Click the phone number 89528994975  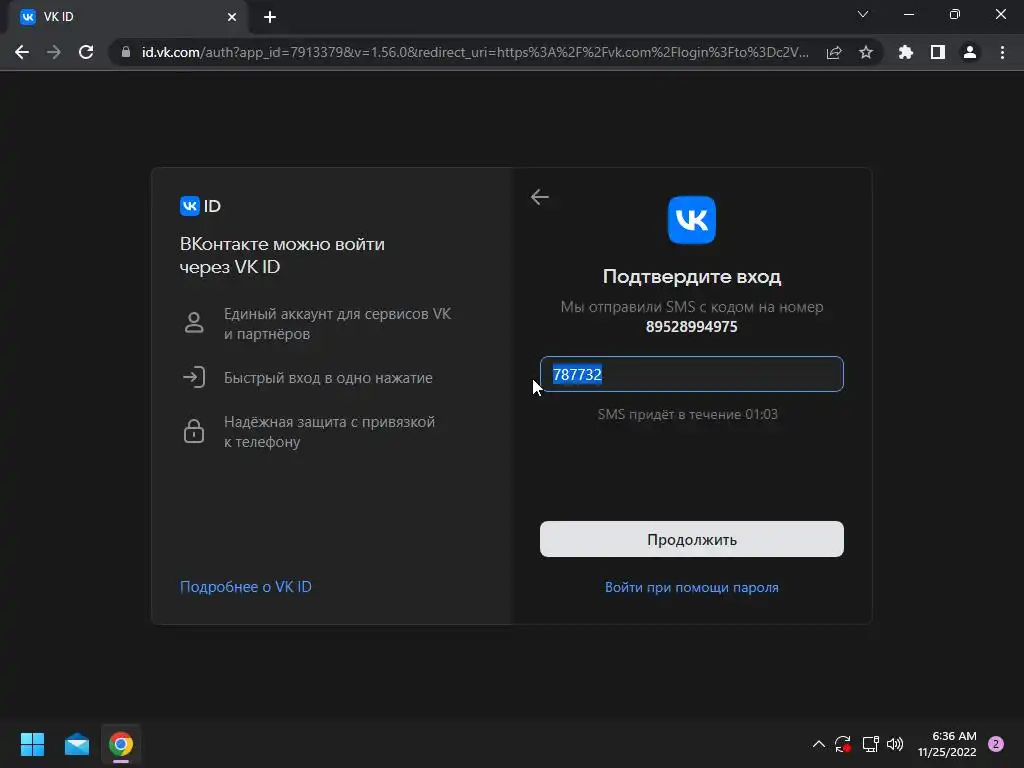[692, 327]
